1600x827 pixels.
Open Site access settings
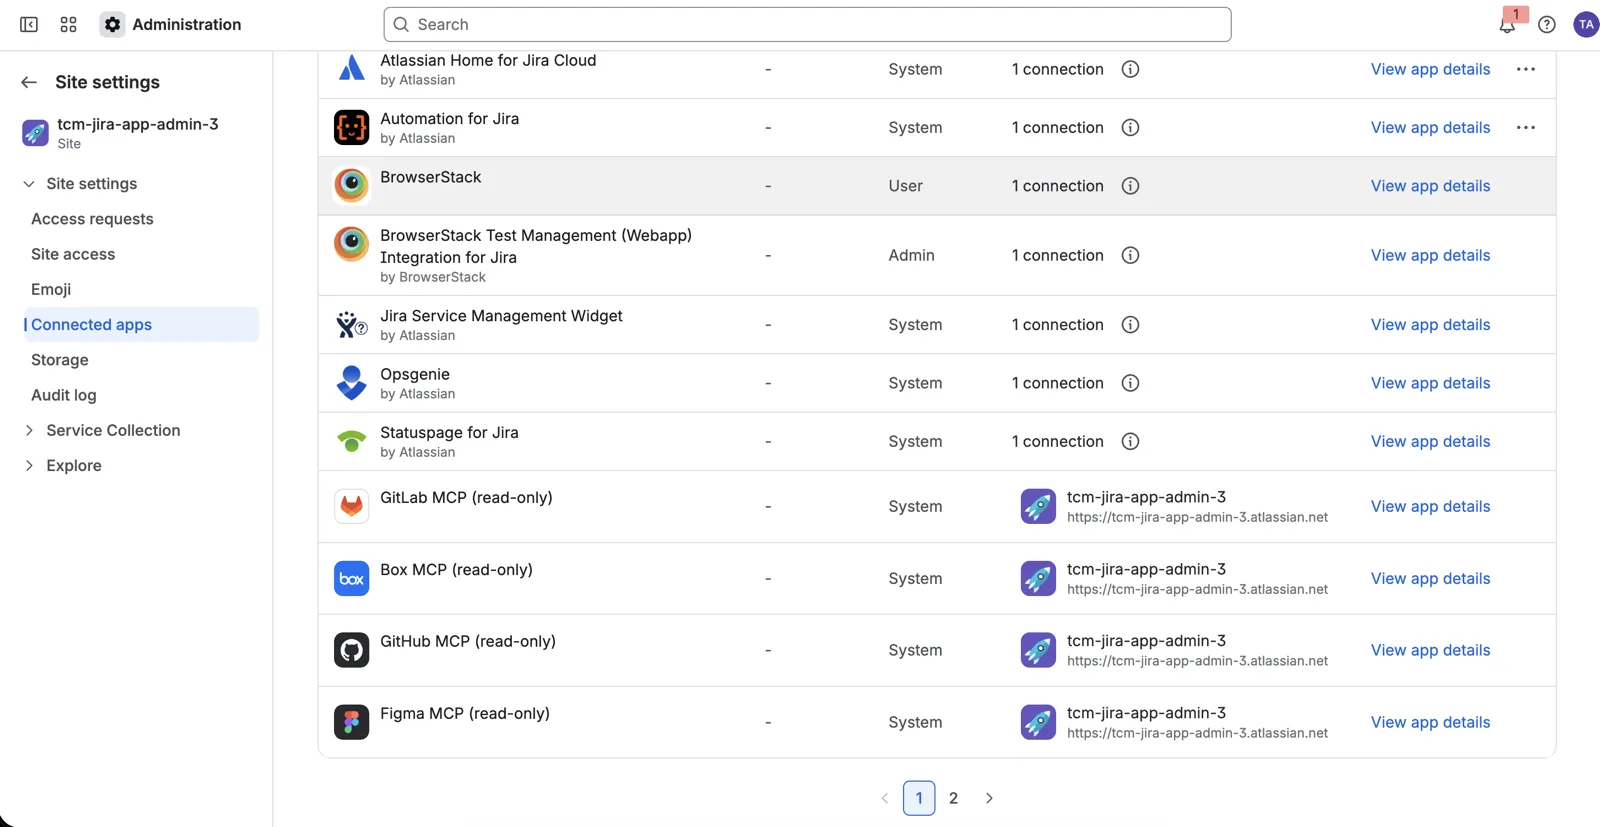click(x=73, y=254)
